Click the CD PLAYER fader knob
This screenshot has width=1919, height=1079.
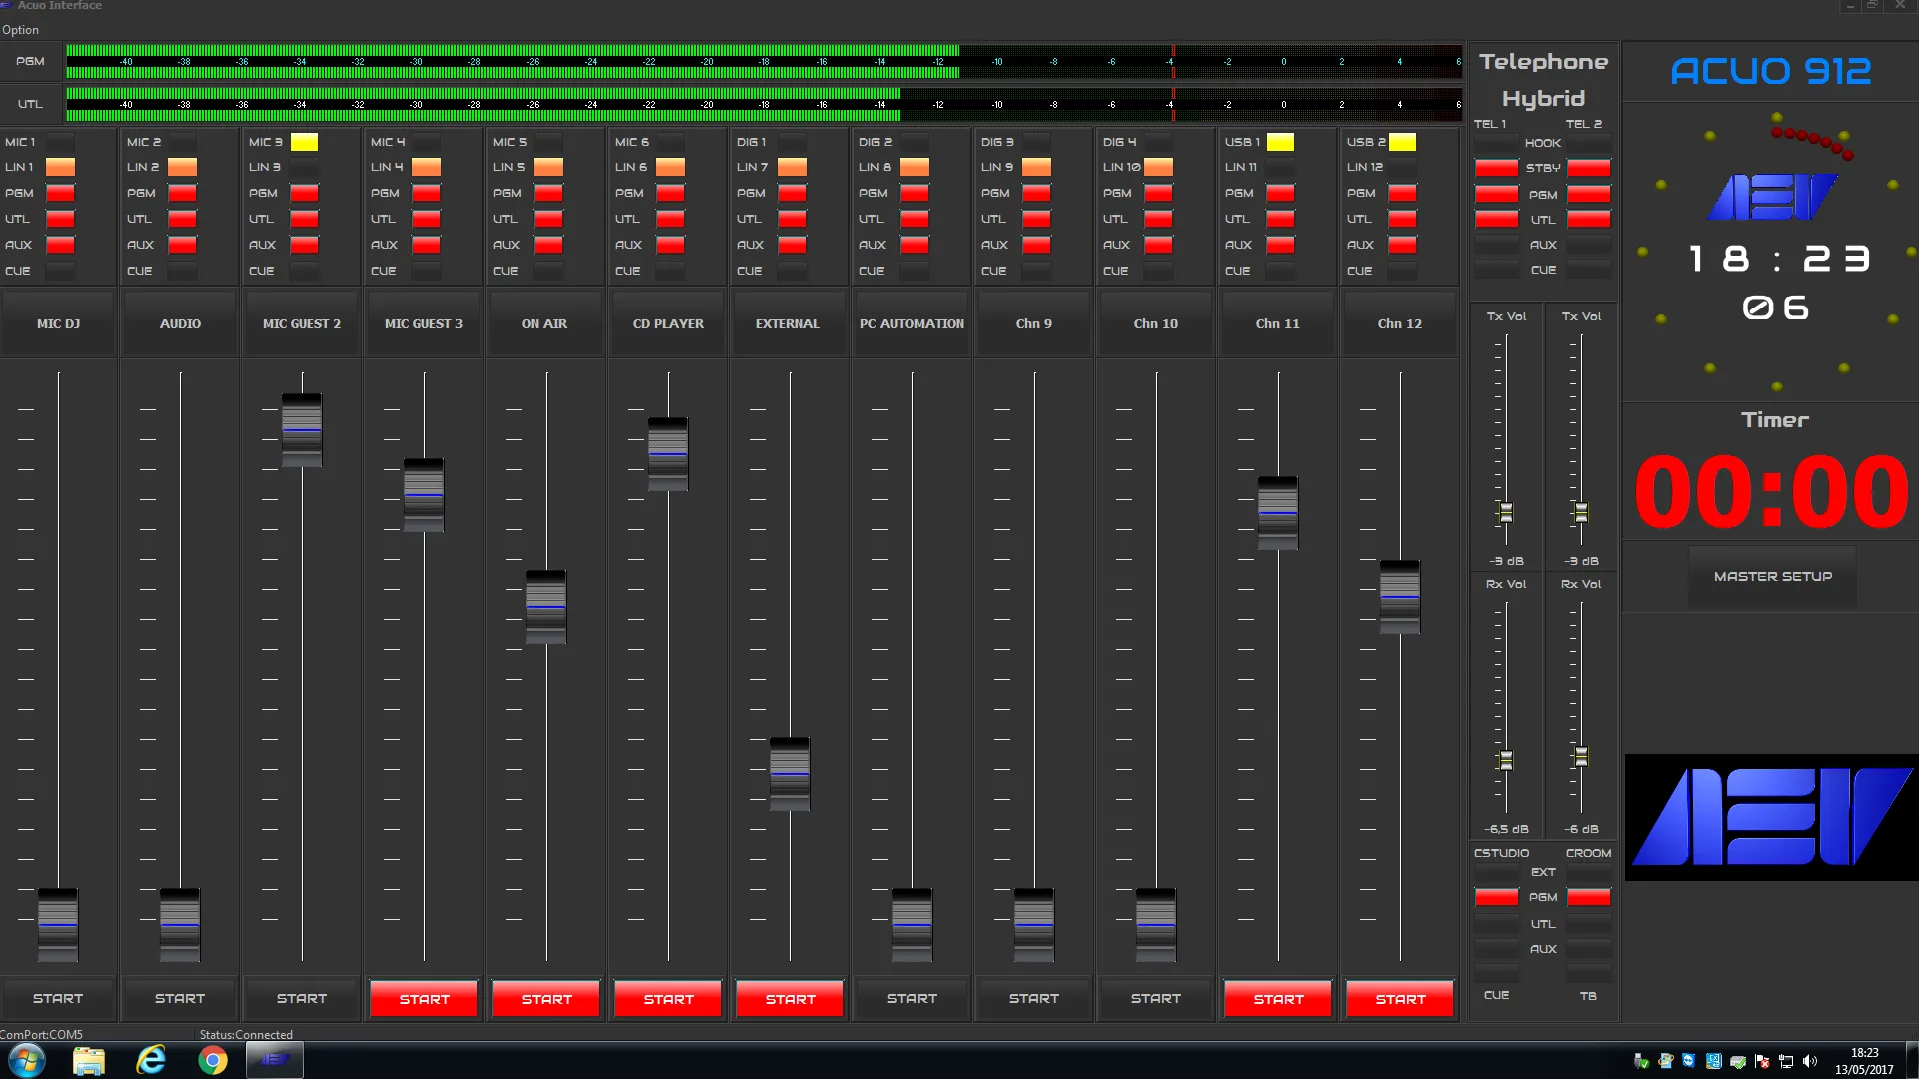[x=668, y=453]
